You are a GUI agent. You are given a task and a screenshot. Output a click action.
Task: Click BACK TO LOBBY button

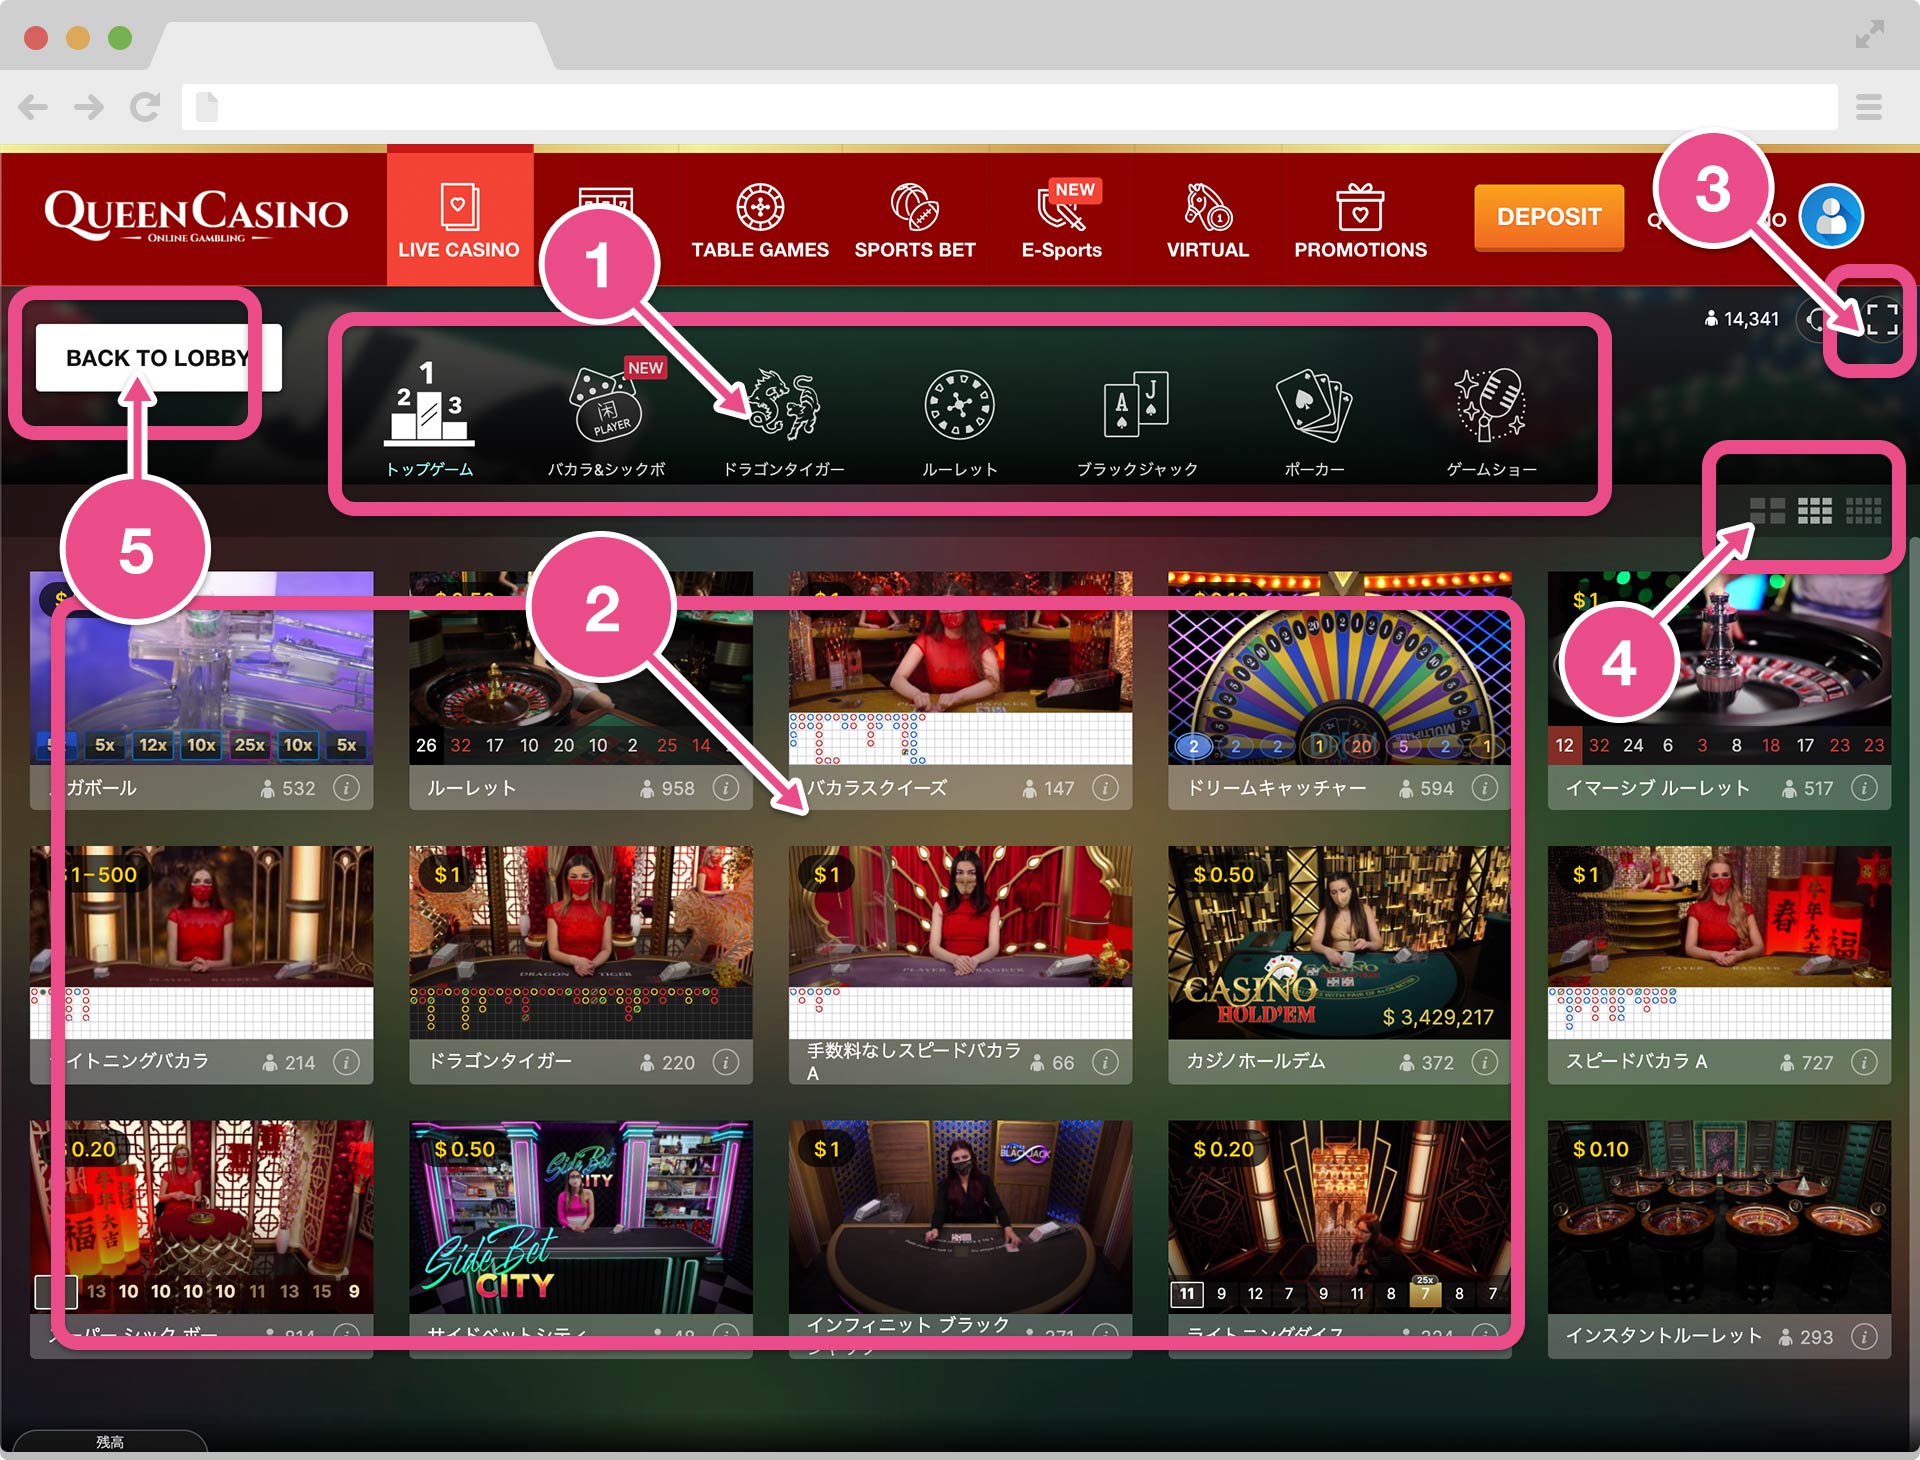point(158,358)
